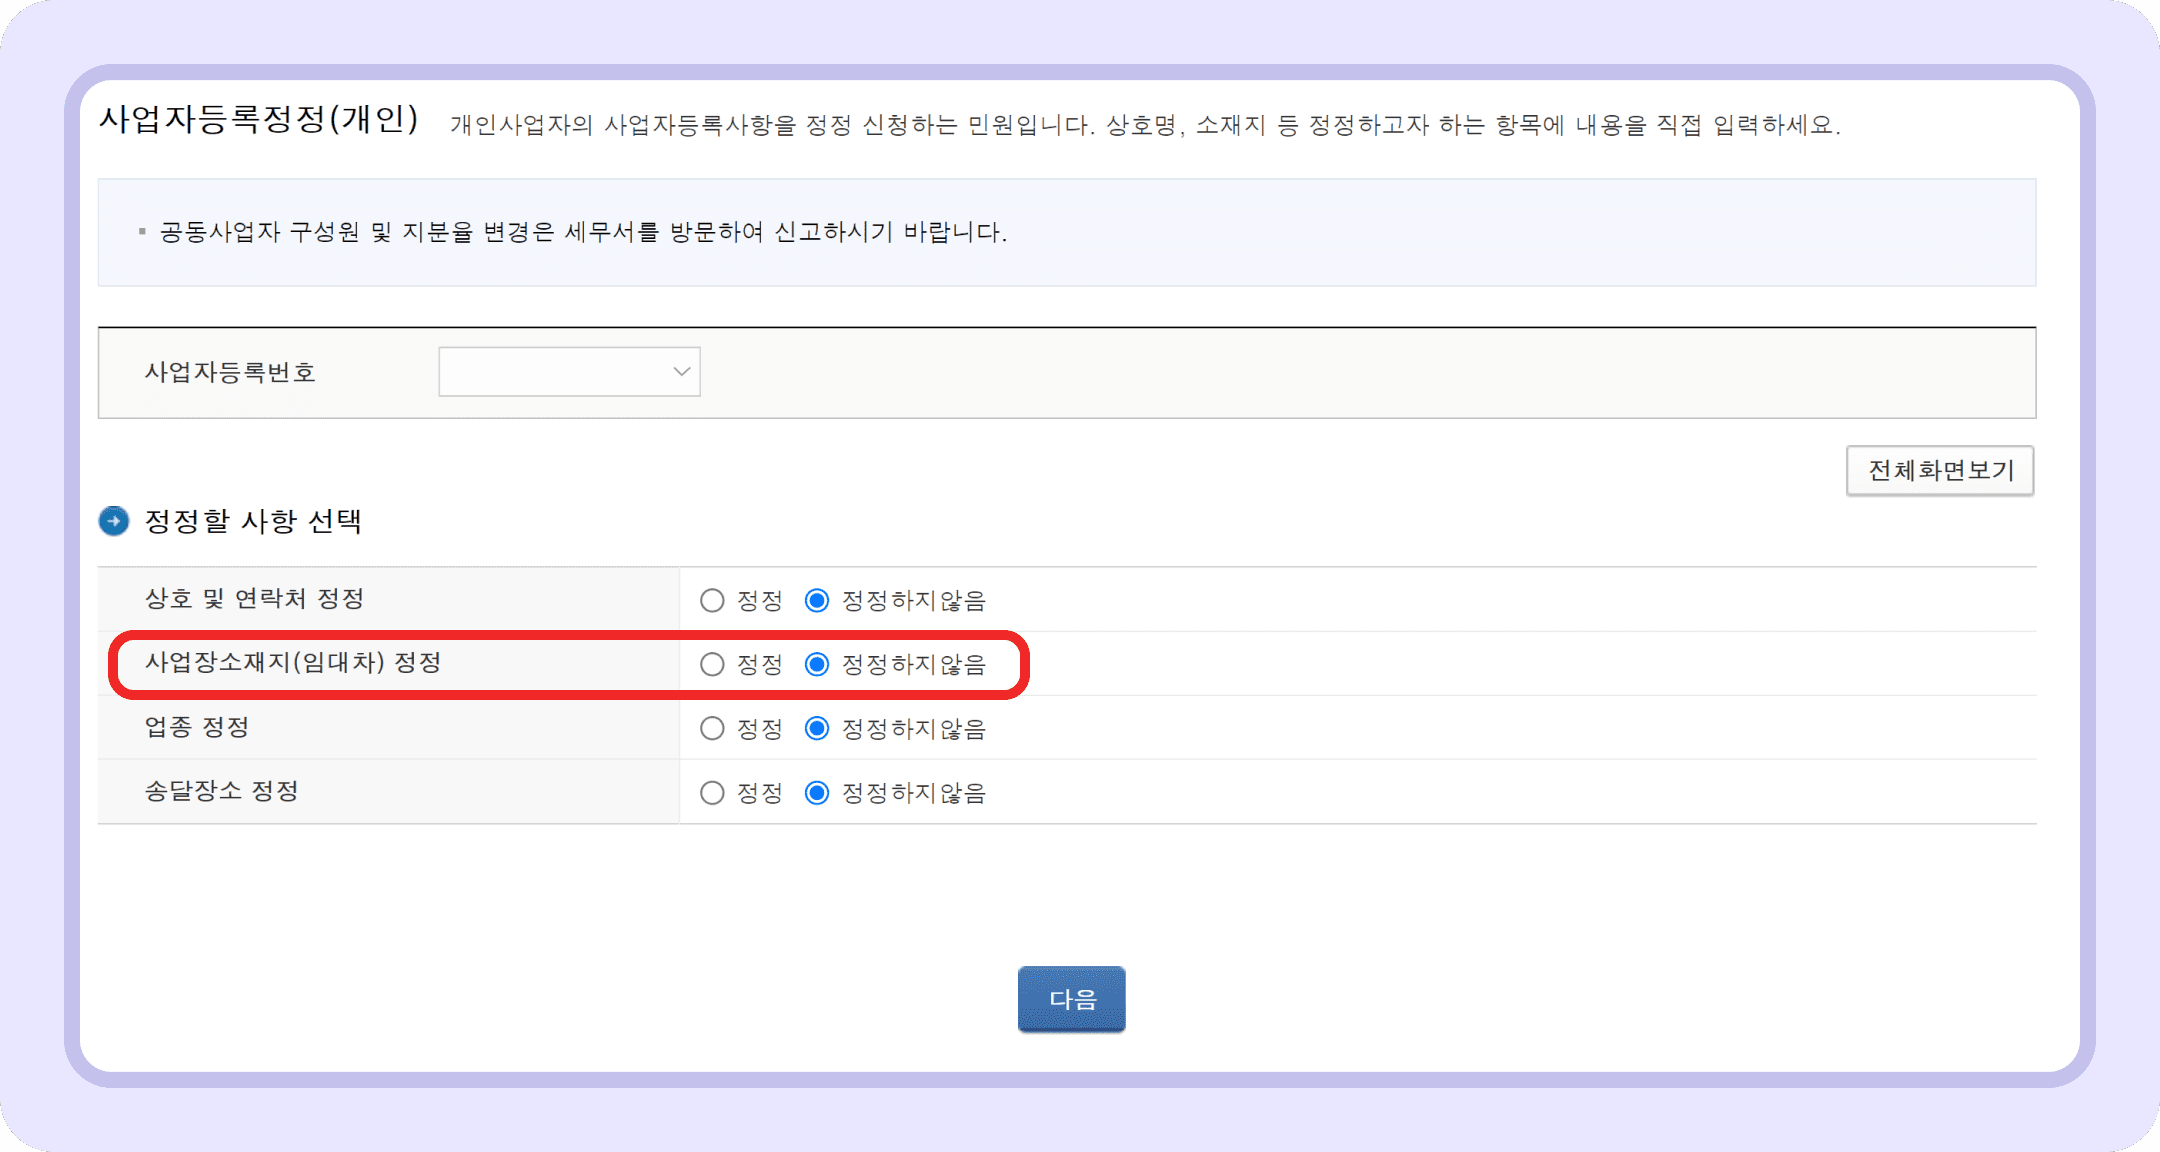Choose 정정 for 사업장소재지(임대차) 정정
The width and height of the screenshot is (2160, 1152).
click(712, 665)
